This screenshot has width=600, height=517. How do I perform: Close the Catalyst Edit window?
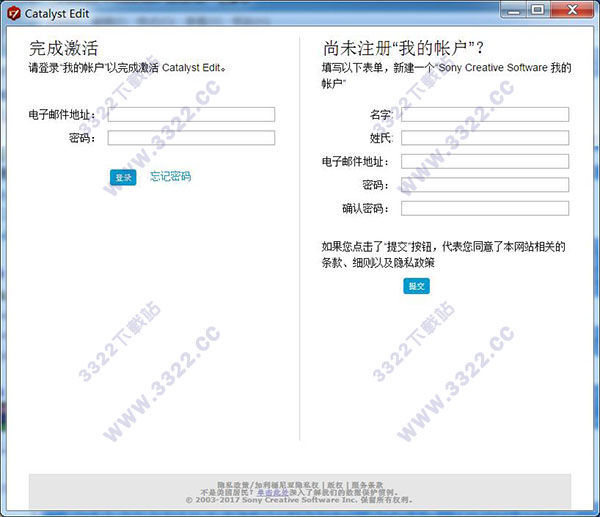(x=572, y=10)
